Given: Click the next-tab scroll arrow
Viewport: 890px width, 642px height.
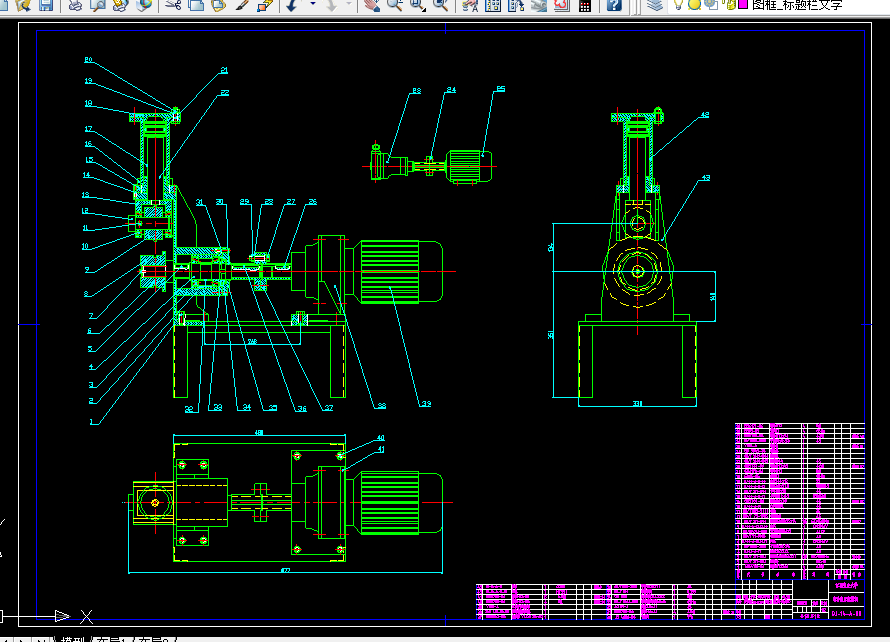Looking at the screenshot, I should (22, 639).
